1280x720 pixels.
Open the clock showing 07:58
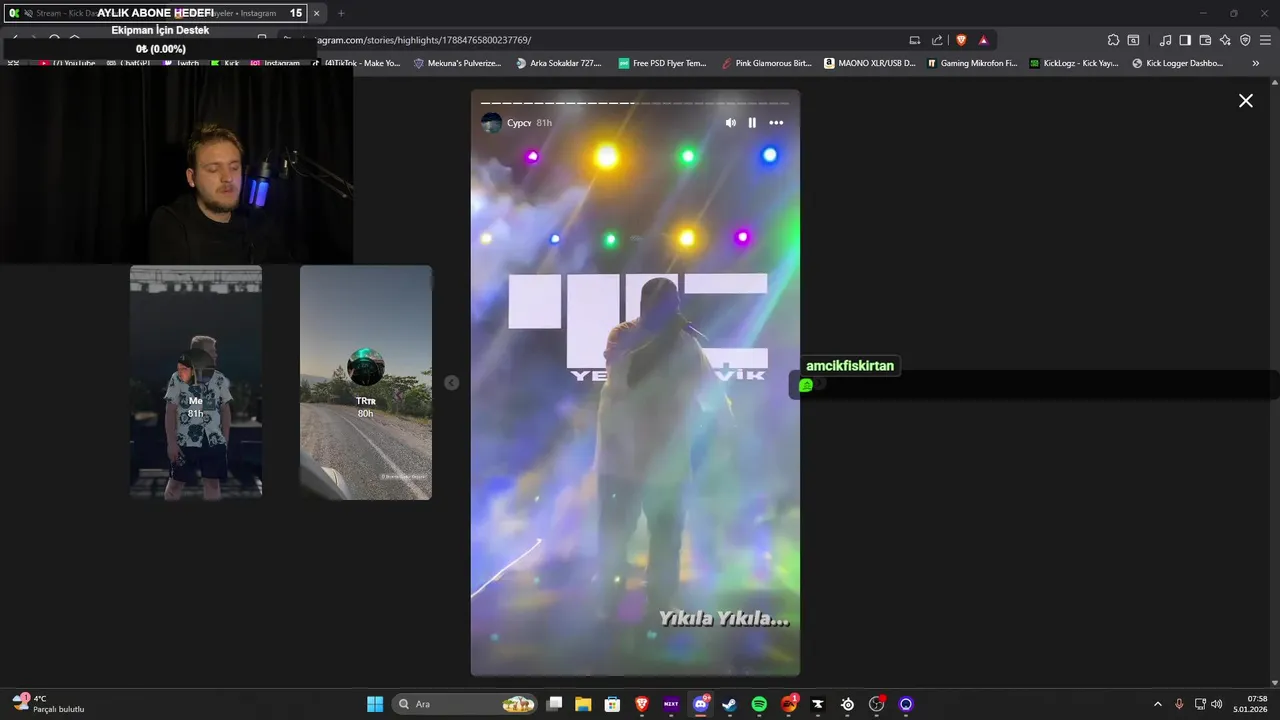(1251, 704)
